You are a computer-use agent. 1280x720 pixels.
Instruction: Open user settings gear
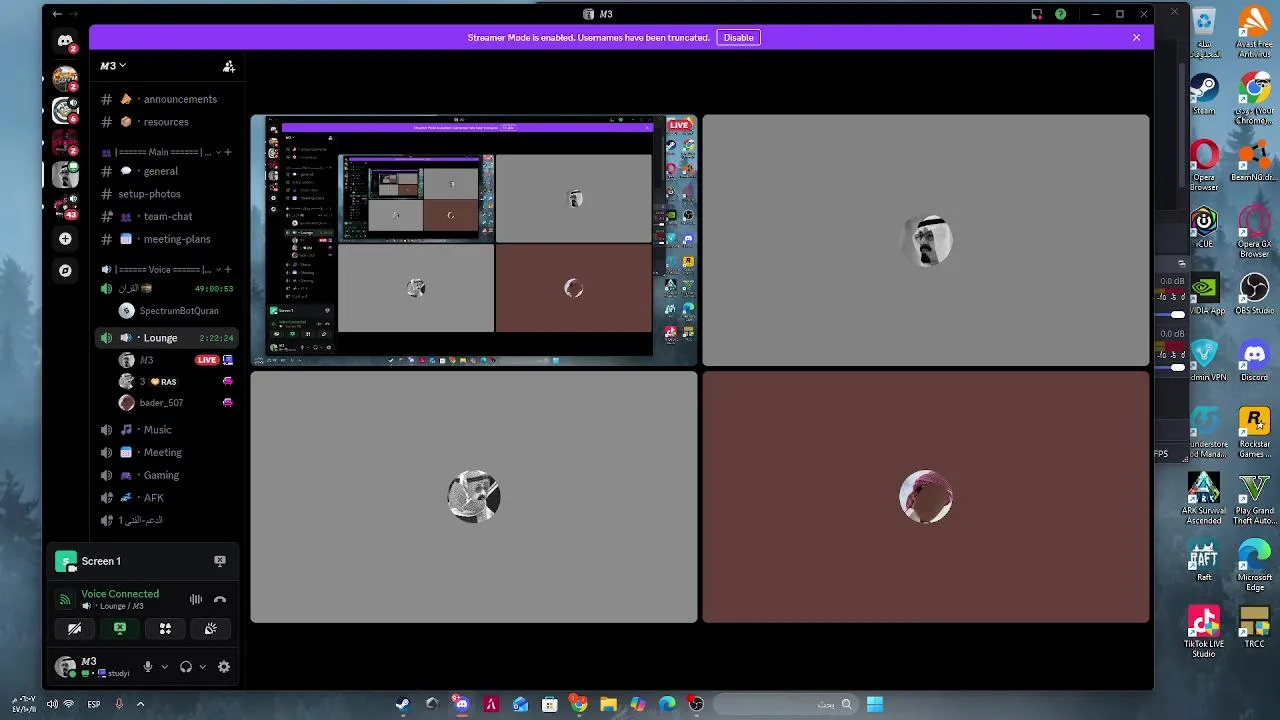224,667
